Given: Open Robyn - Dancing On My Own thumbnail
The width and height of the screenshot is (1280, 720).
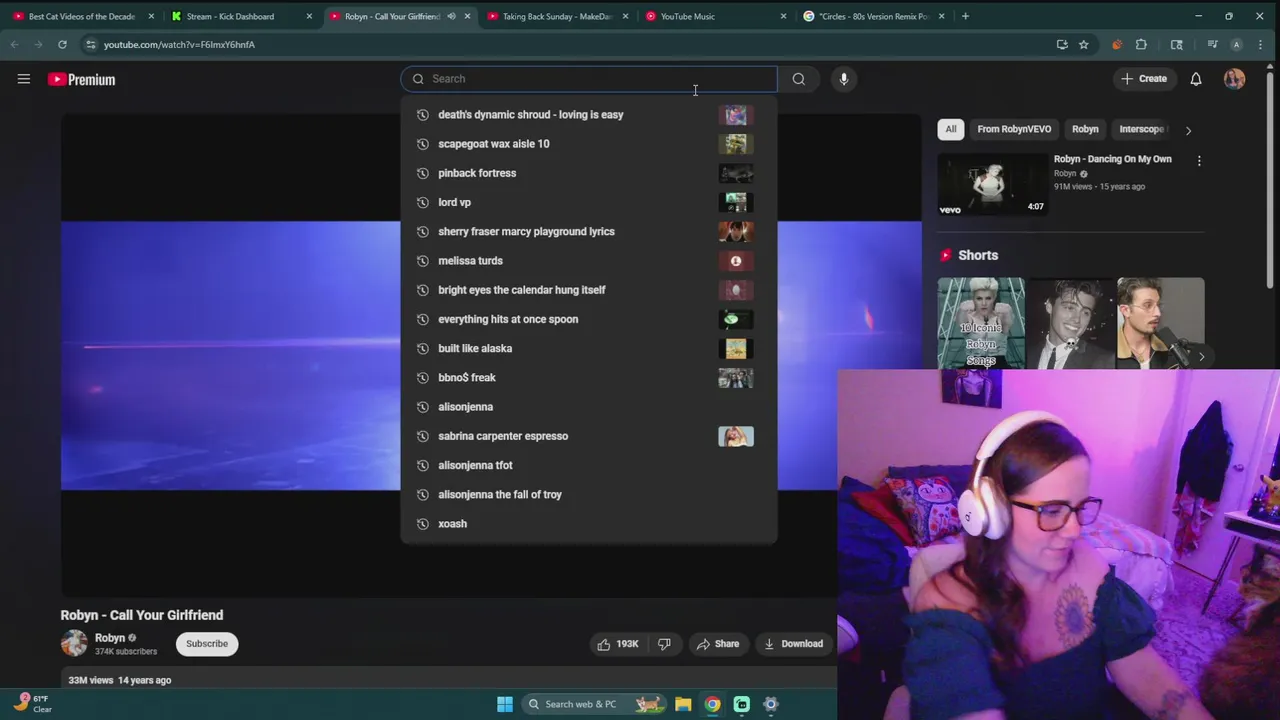Looking at the screenshot, I should click(x=992, y=184).
